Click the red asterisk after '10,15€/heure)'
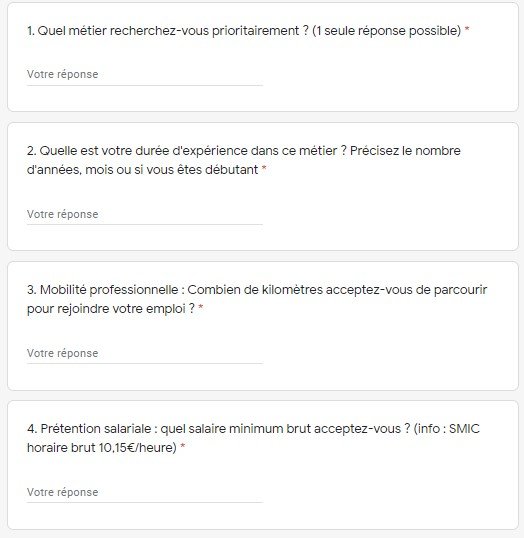The width and height of the screenshot is (524, 538). coord(183,446)
